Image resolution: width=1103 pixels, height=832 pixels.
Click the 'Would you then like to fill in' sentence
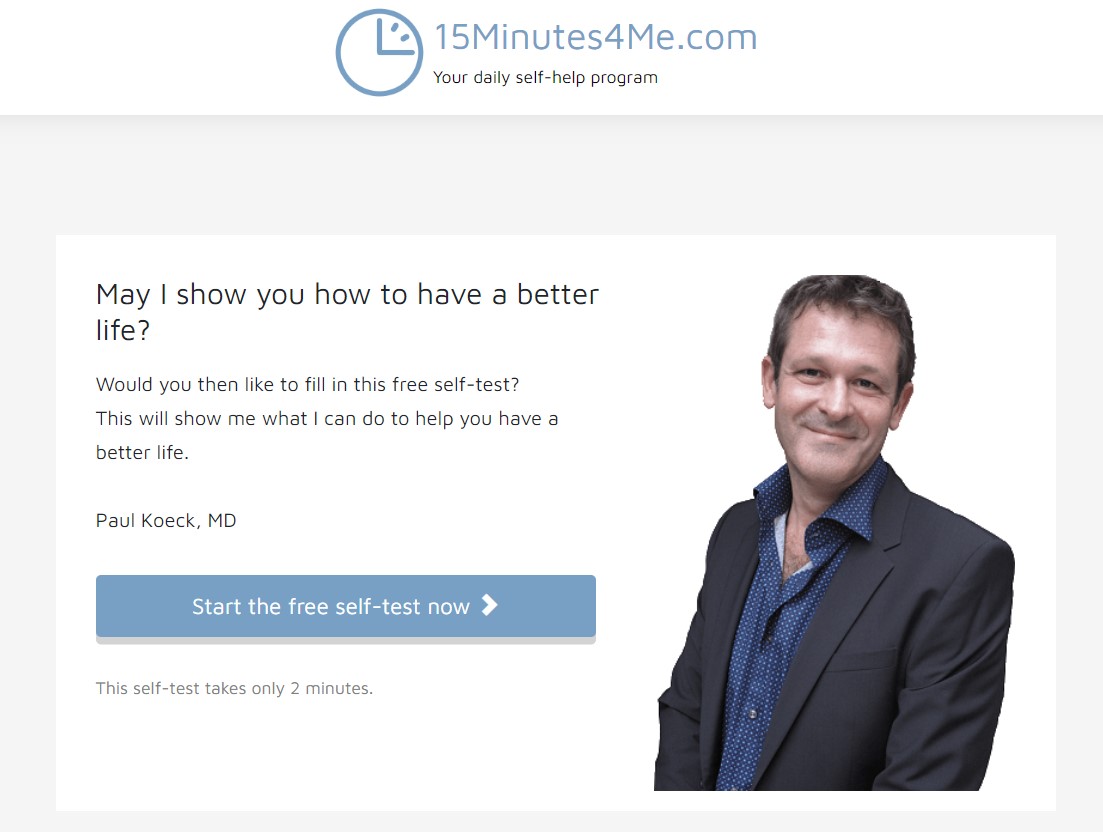(x=307, y=385)
